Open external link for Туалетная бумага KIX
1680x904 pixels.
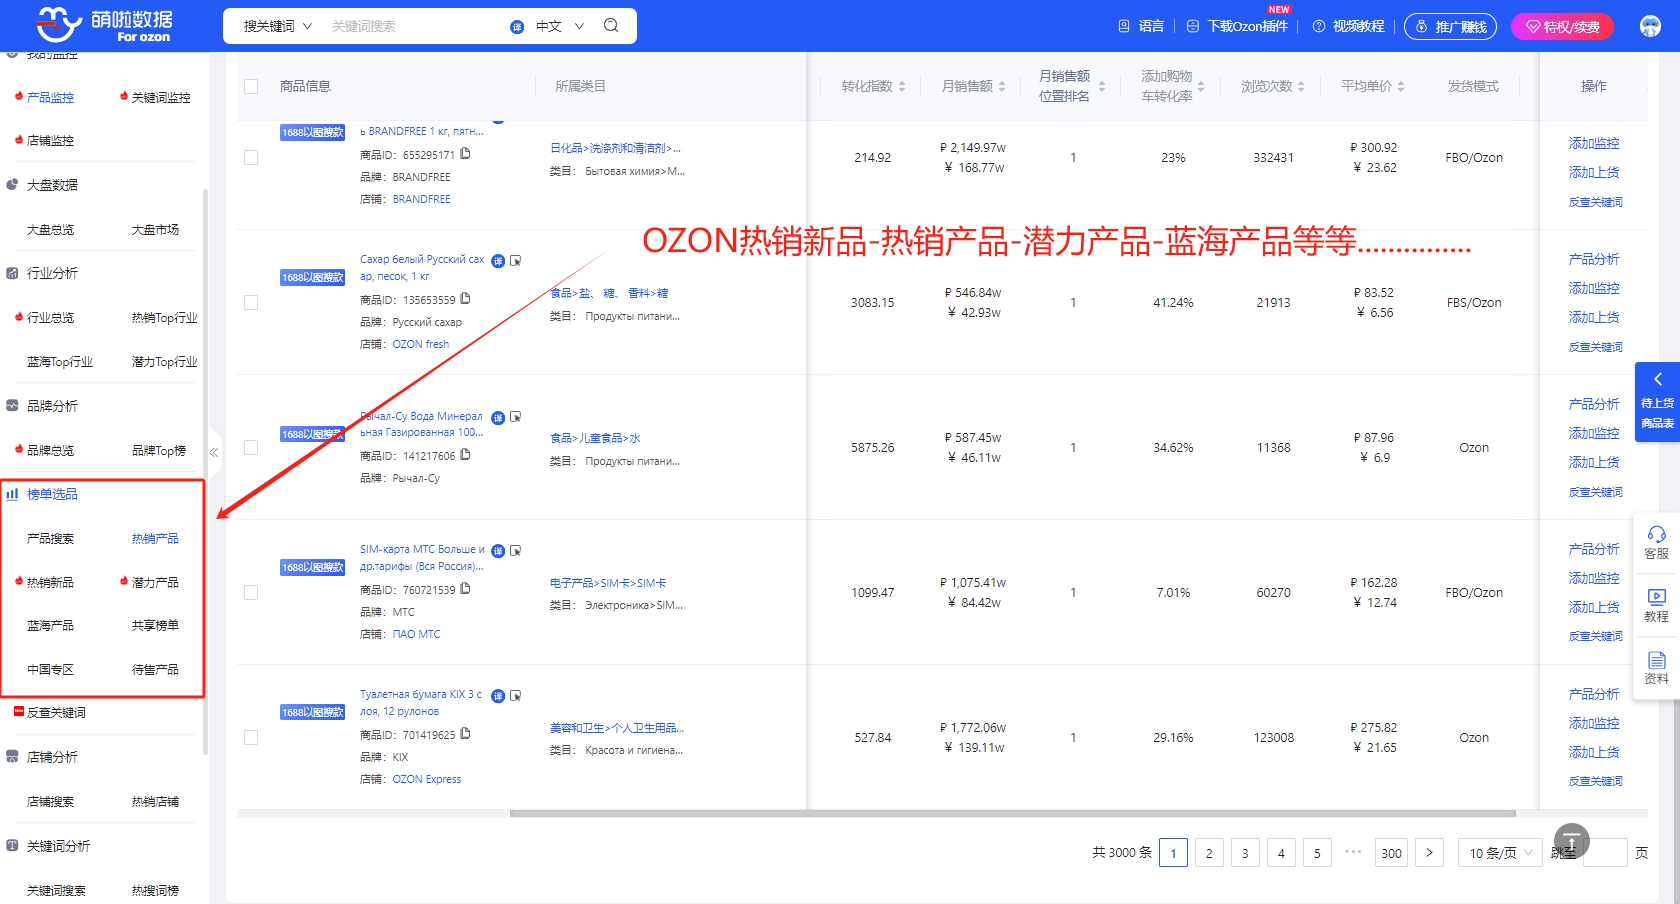click(516, 696)
